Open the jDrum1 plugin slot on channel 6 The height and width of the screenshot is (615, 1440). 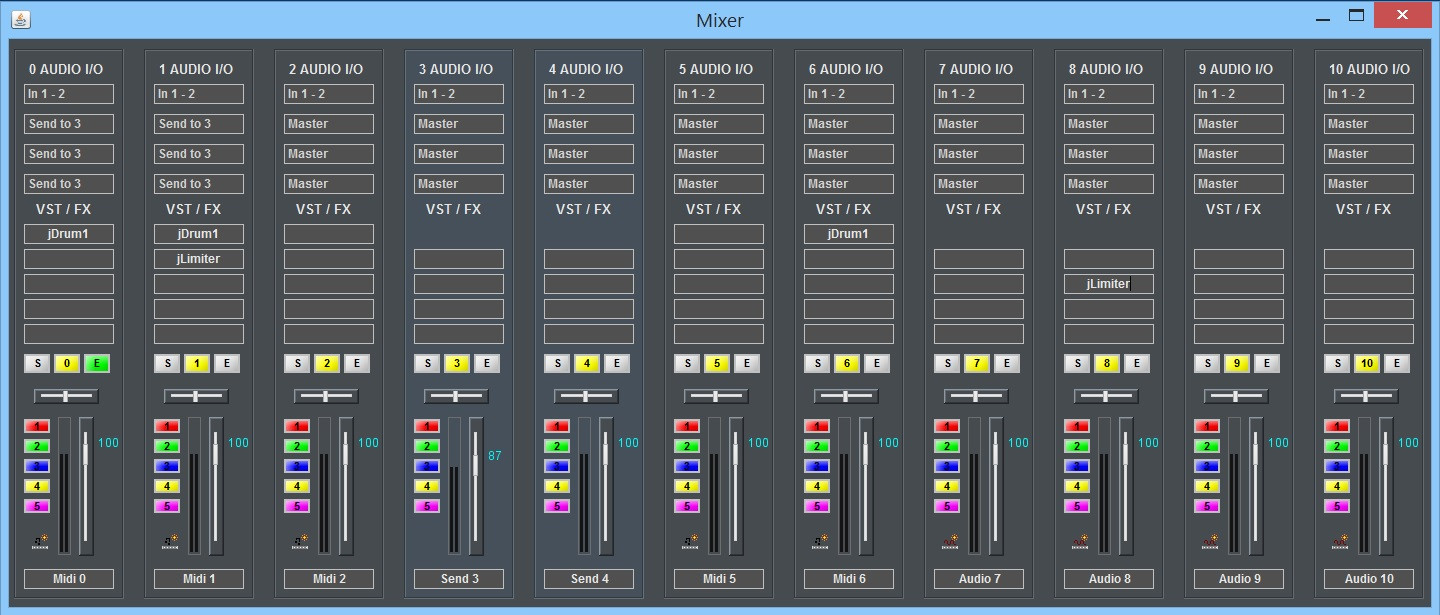849,234
